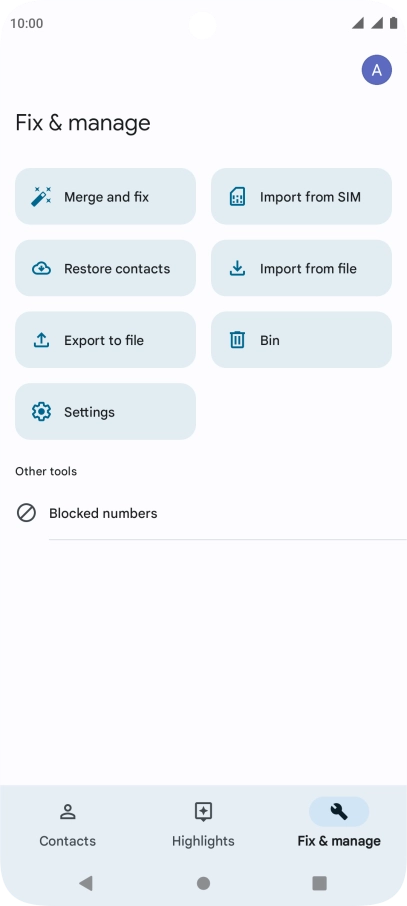This screenshot has height=906, width=407.
Task: Tap the gear Settings icon
Action: [x=41, y=411]
